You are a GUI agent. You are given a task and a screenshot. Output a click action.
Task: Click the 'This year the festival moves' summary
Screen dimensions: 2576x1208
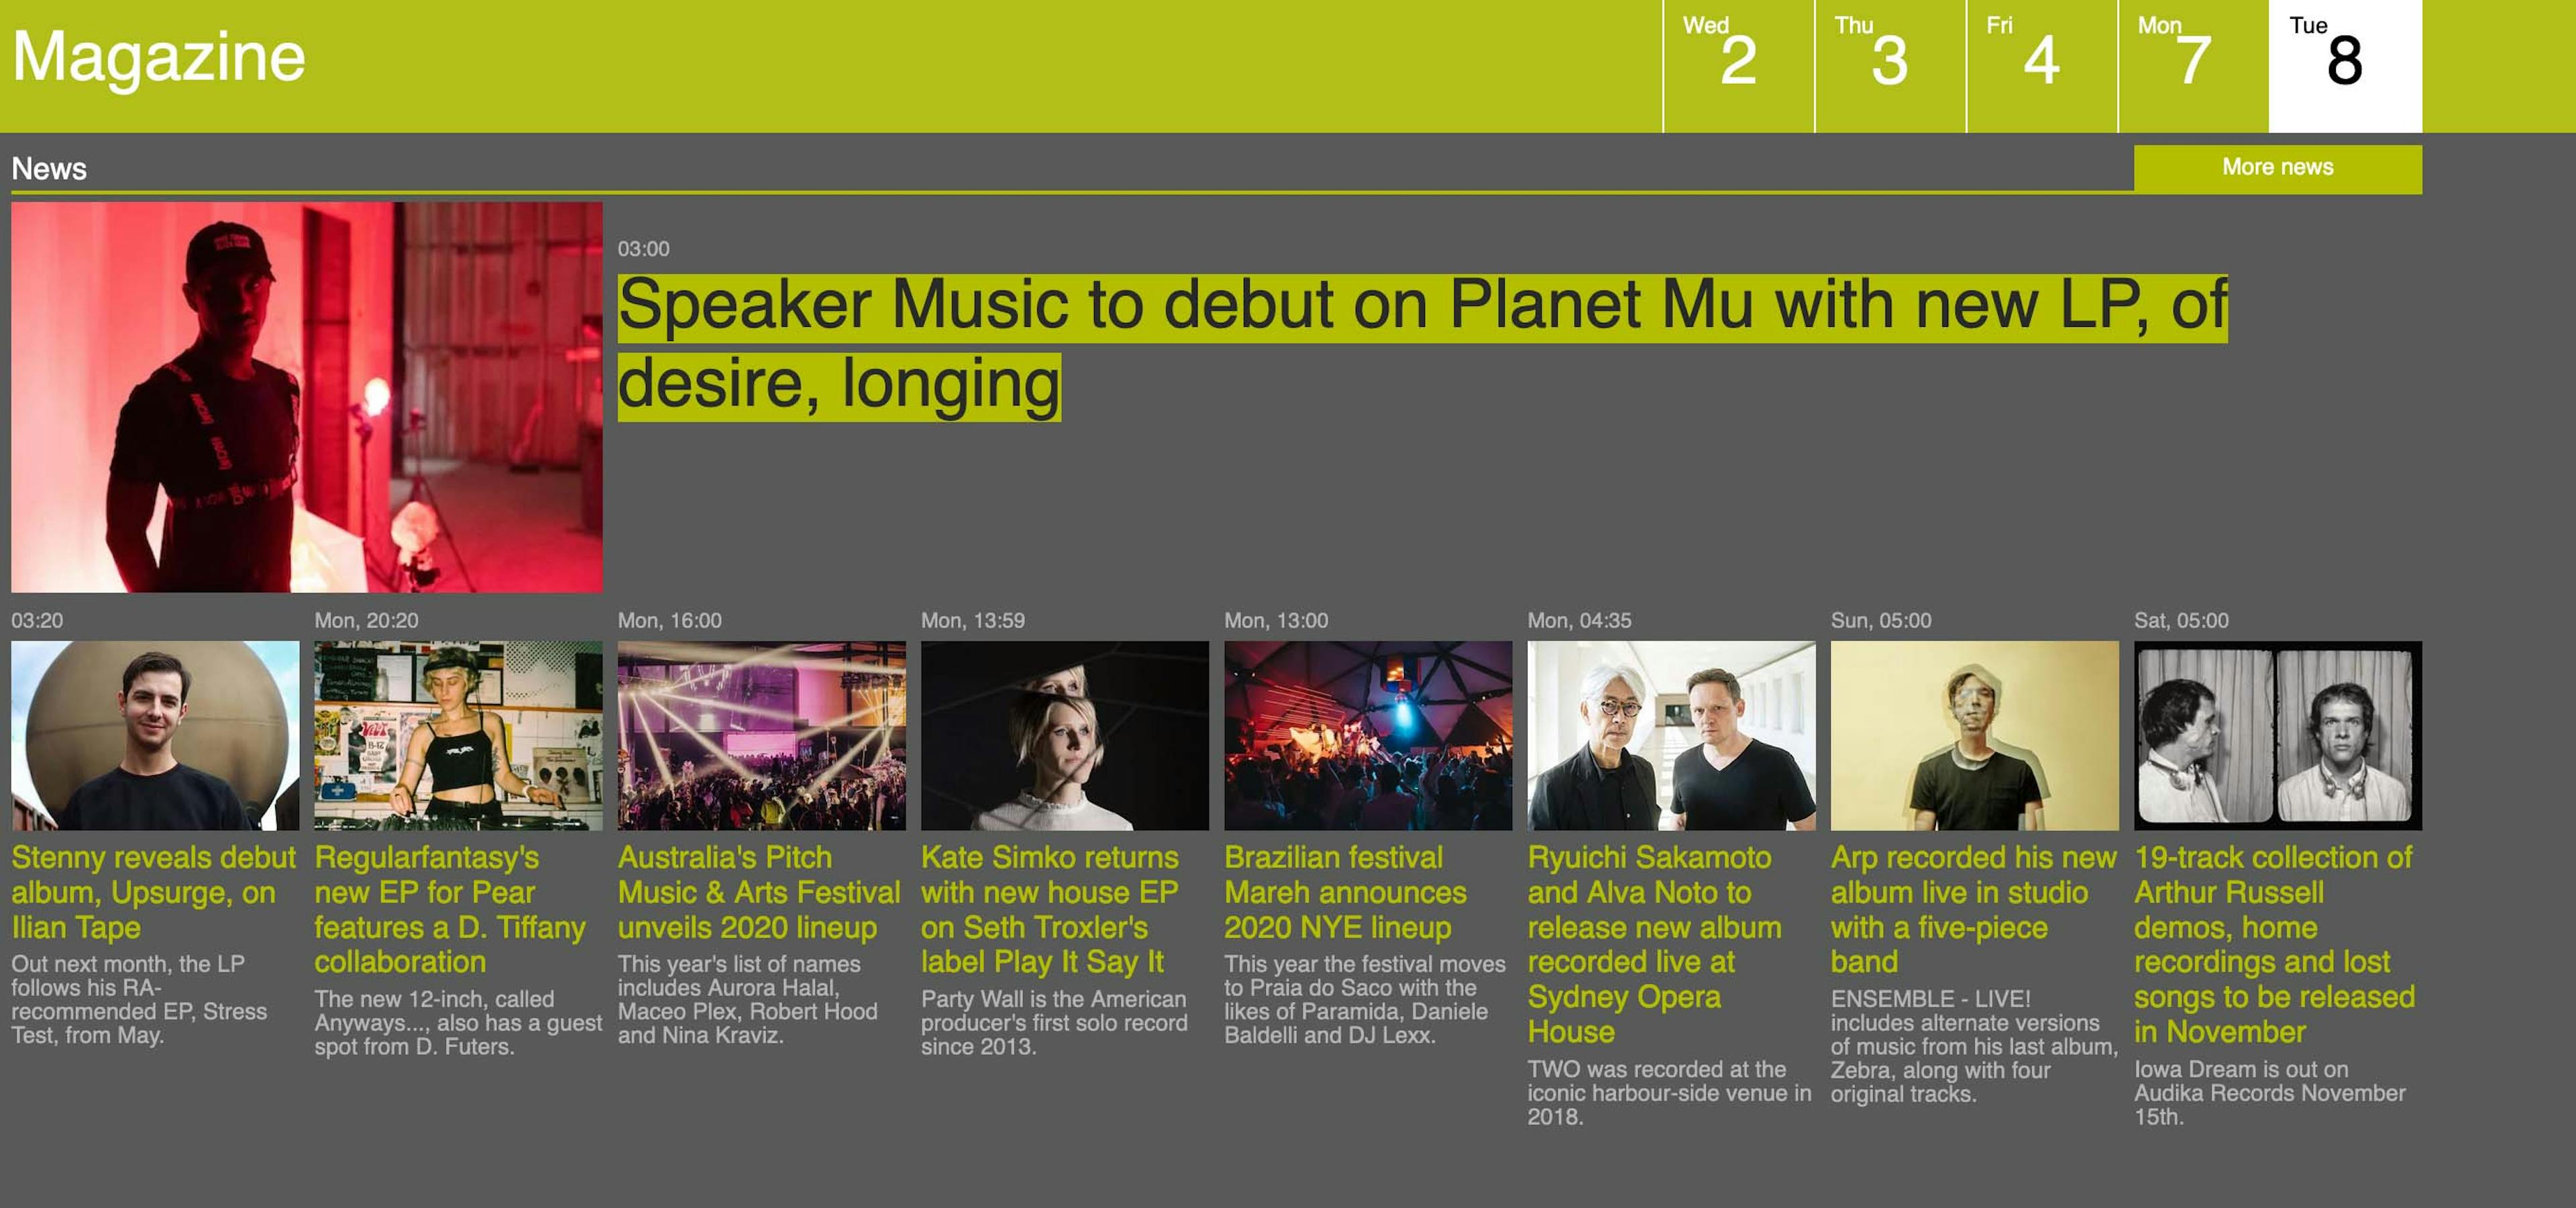1364,999
